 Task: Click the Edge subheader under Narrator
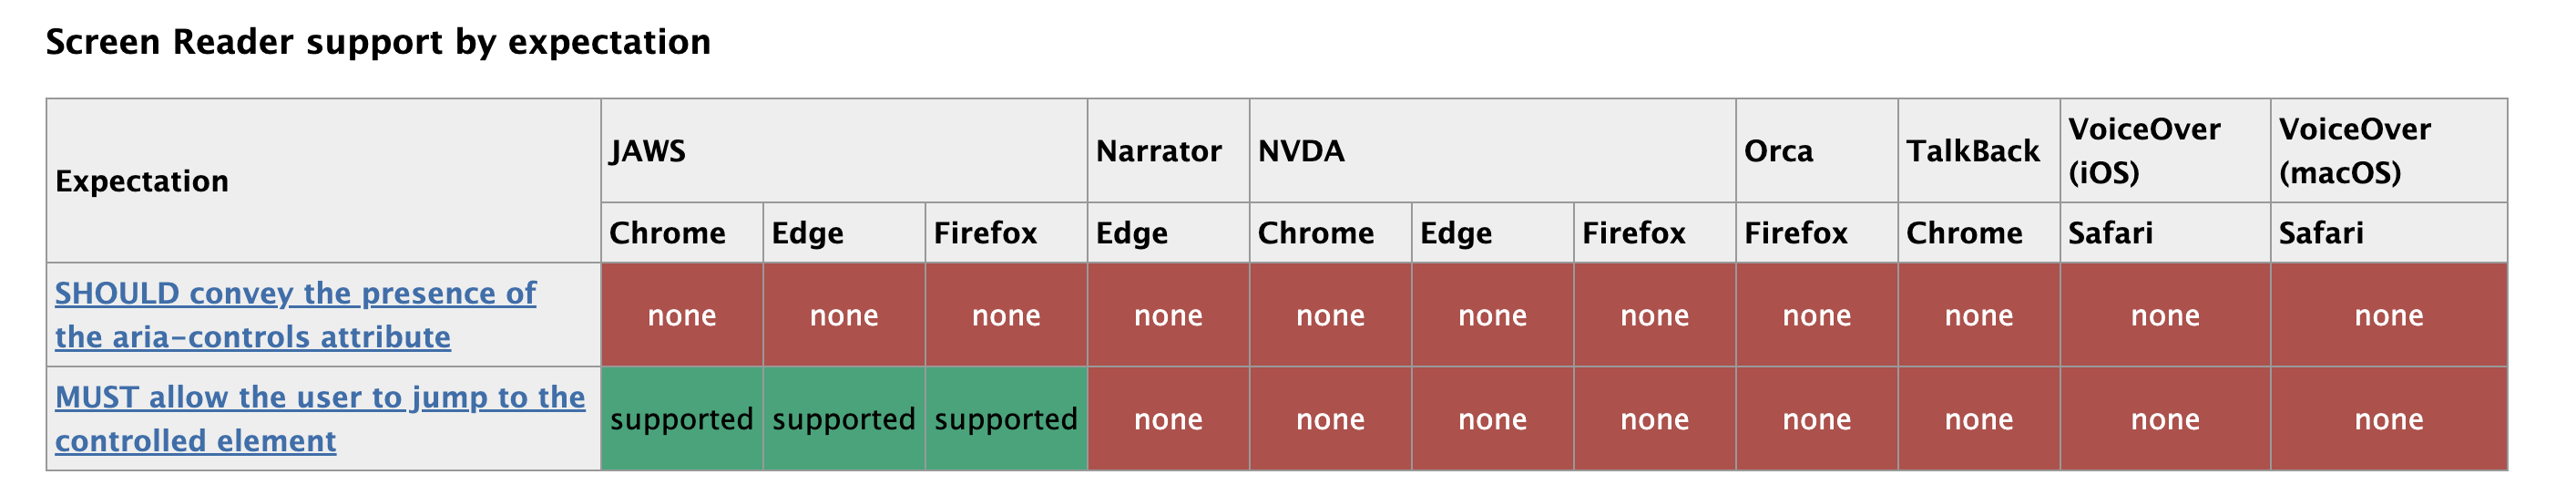[x=1131, y=233]
